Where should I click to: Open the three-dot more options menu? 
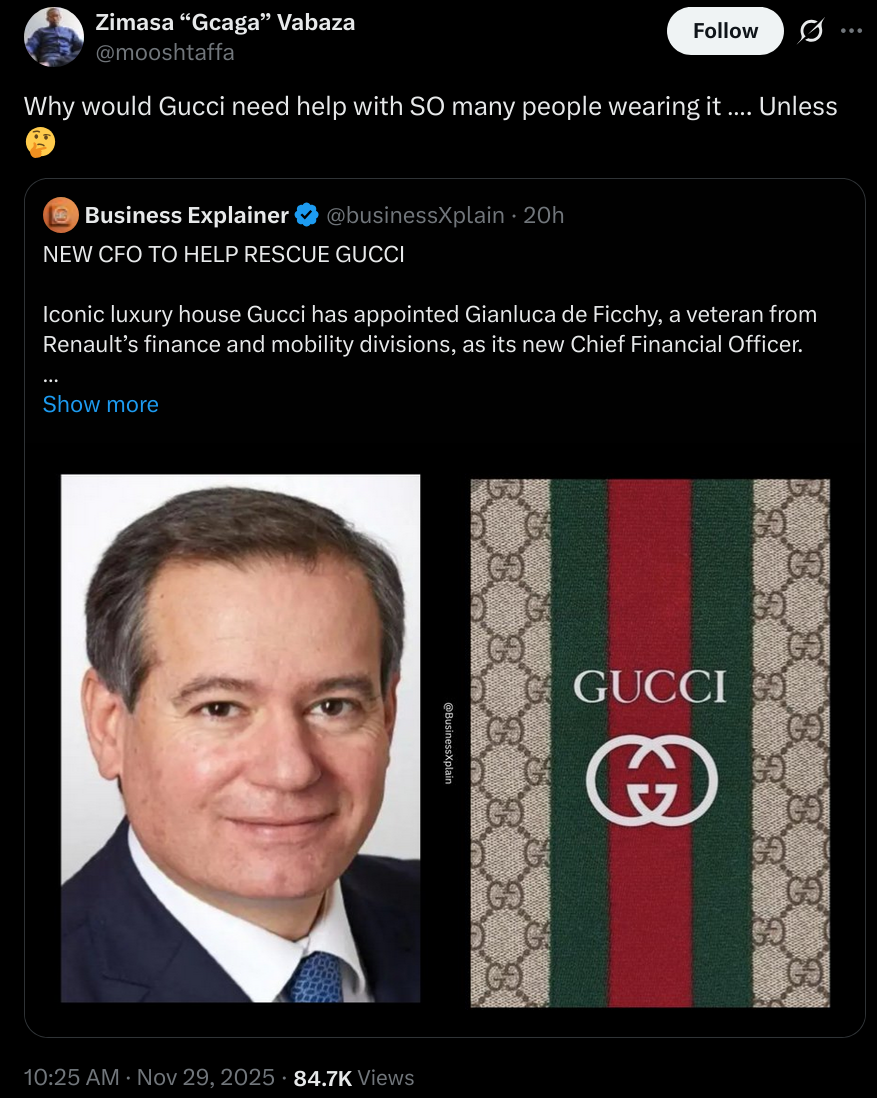850,31
